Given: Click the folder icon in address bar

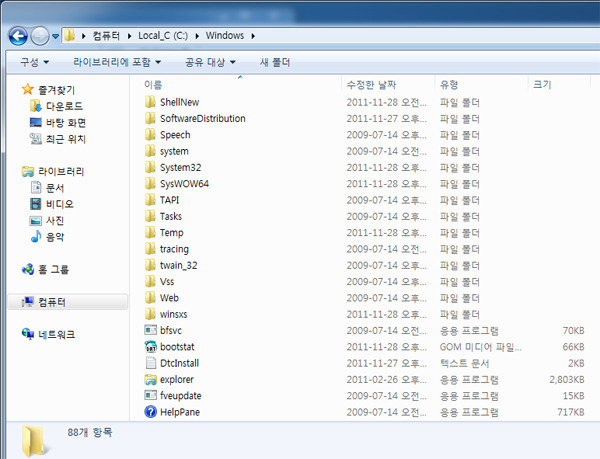Looking at the screenshot, I should pos(70,36).
